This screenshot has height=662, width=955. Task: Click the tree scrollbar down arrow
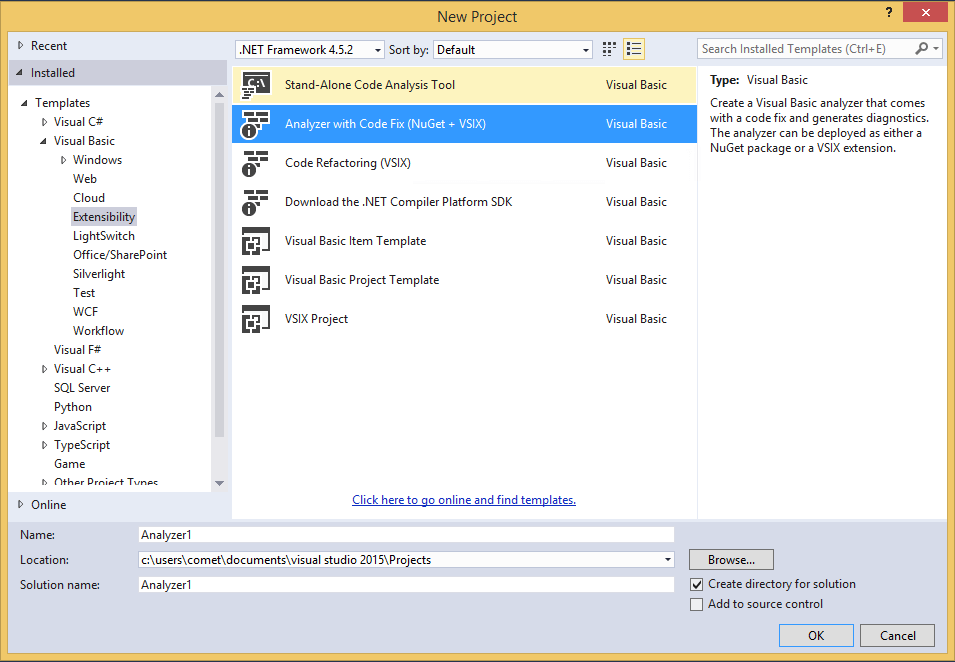point(219,483)
